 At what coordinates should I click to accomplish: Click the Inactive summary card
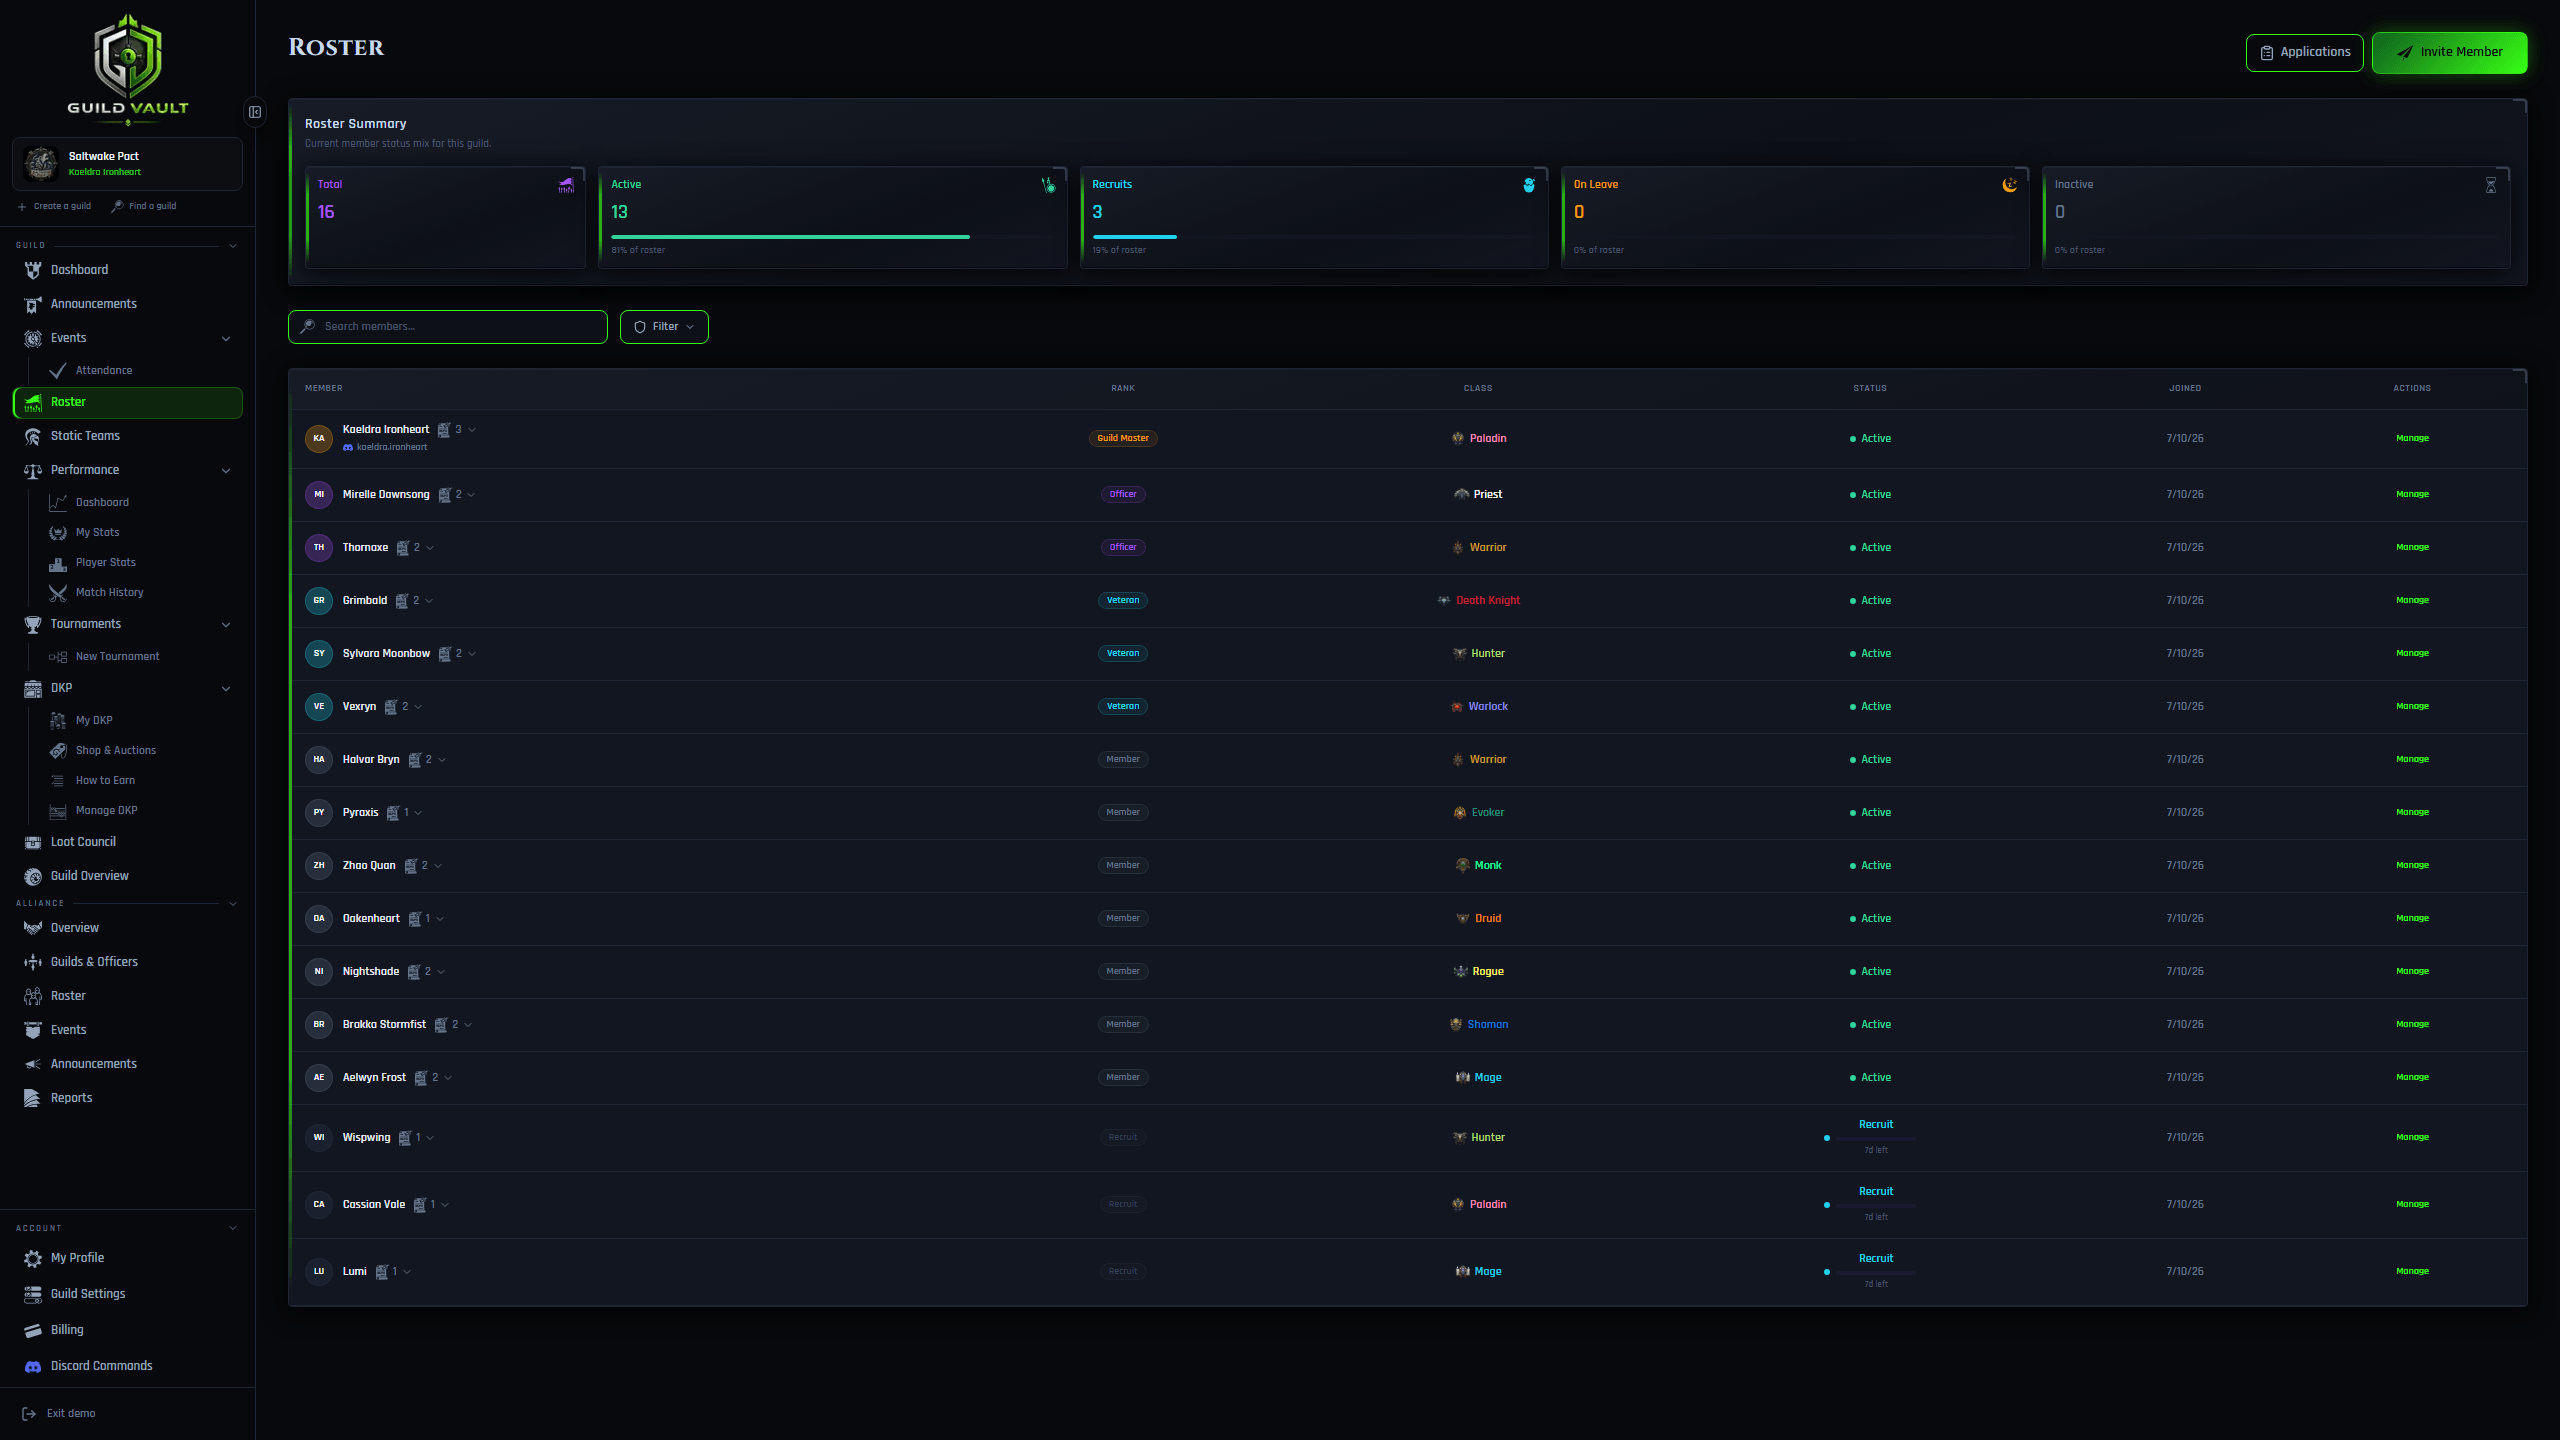click(x=2276, y=218)
